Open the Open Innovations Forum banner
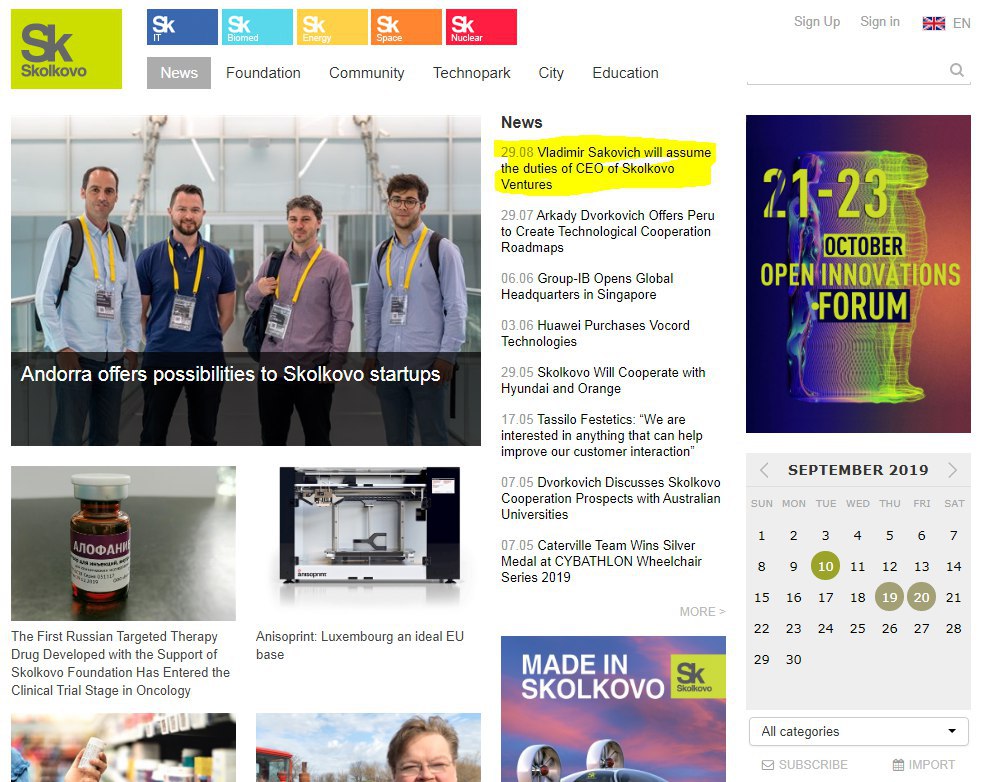 click(x=858, y=274)
